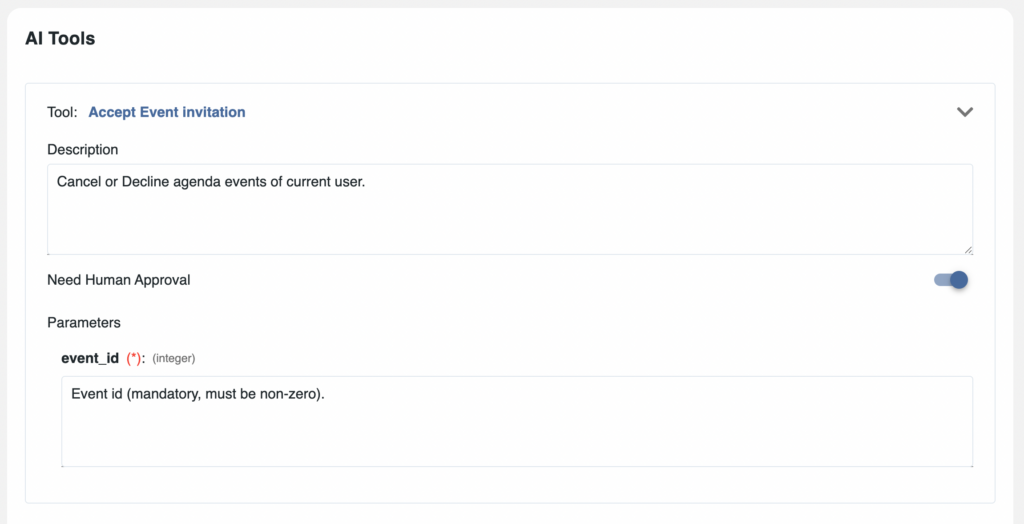This screenshot has width=1024, height=524.
Task: Click the AI Tools heading
Action: [x=60, y=39]
